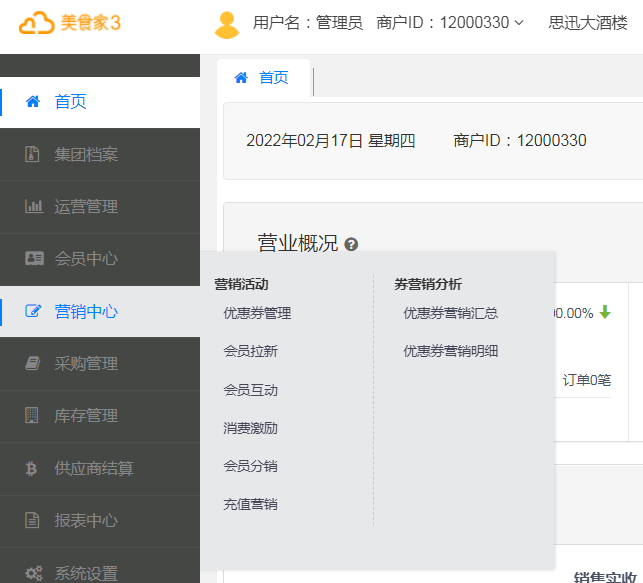Click the user avatar icon
Screen dimensions: 643x583
coord(227,24)
